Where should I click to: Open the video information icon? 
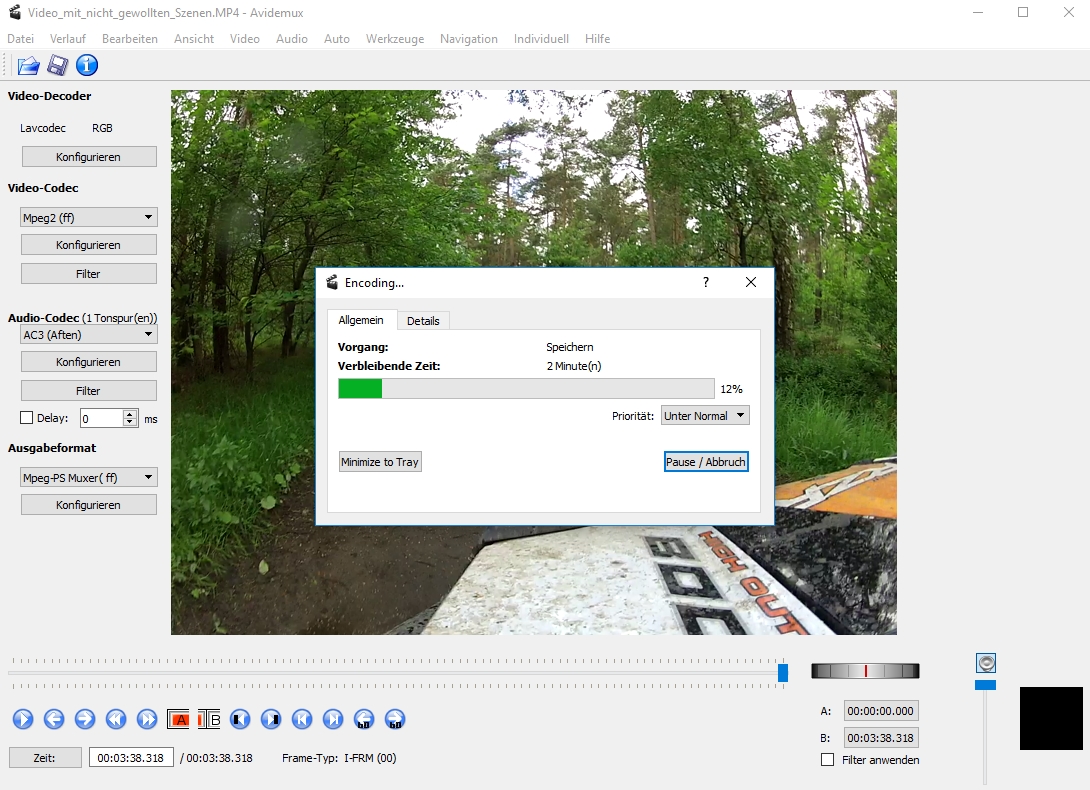click(87, 66)
